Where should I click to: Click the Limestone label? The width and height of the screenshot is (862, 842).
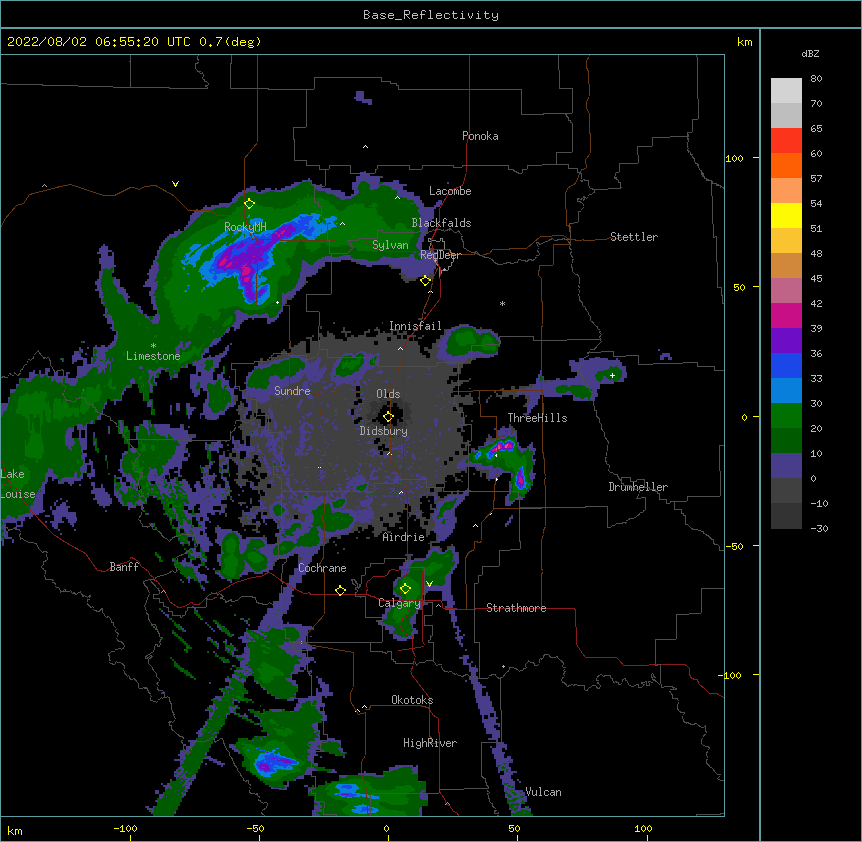coord(153,356)
